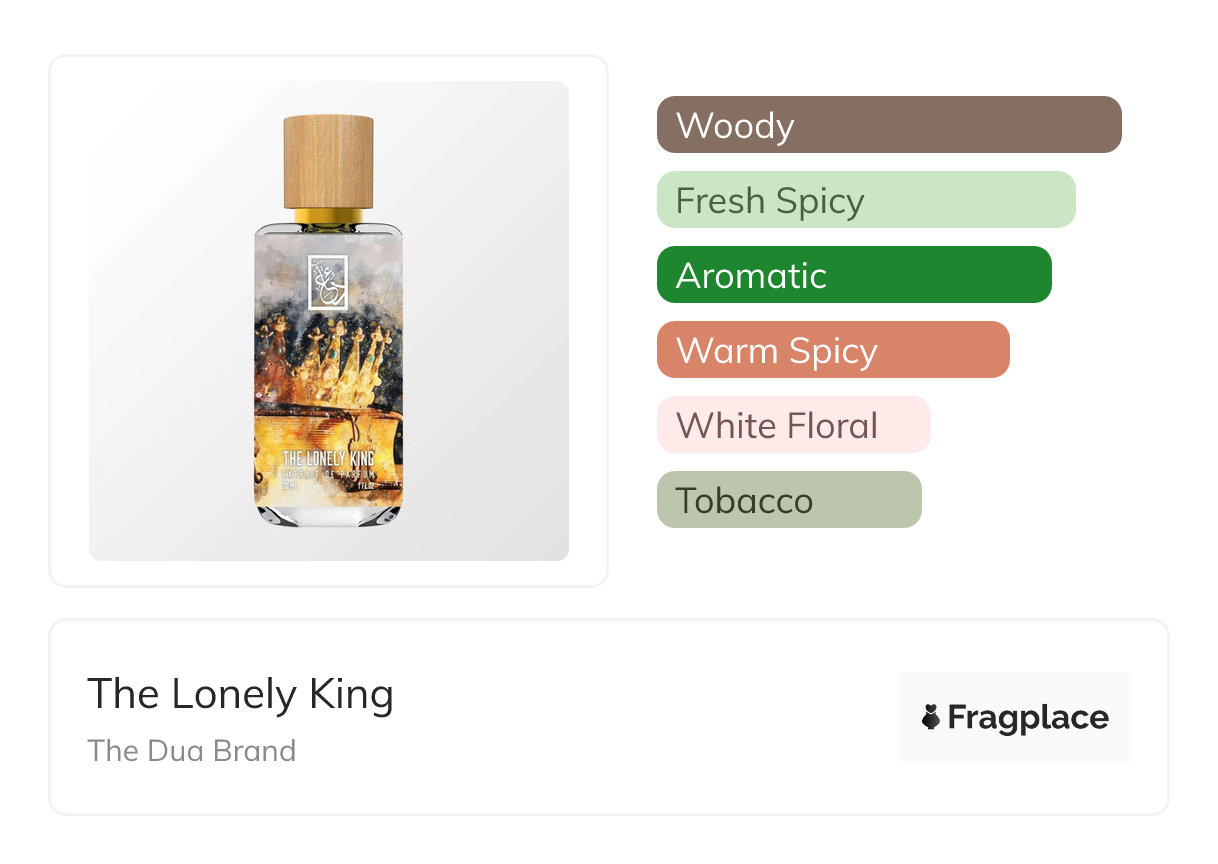This screenshot has width=1218, height=864.
Task: Click "THE LONELY KING" text on bottle
Action: (x=327, y=461)
